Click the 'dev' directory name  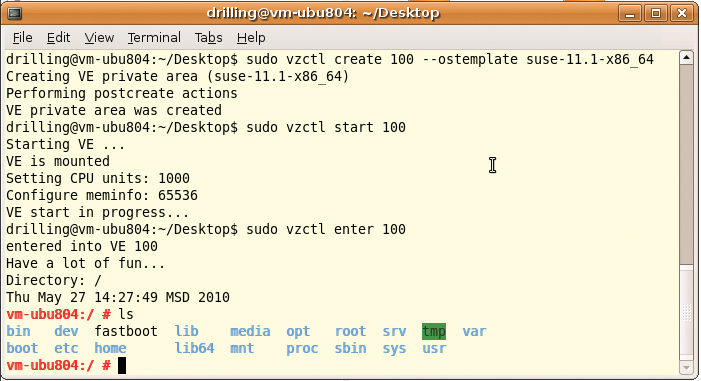[66, 331]
